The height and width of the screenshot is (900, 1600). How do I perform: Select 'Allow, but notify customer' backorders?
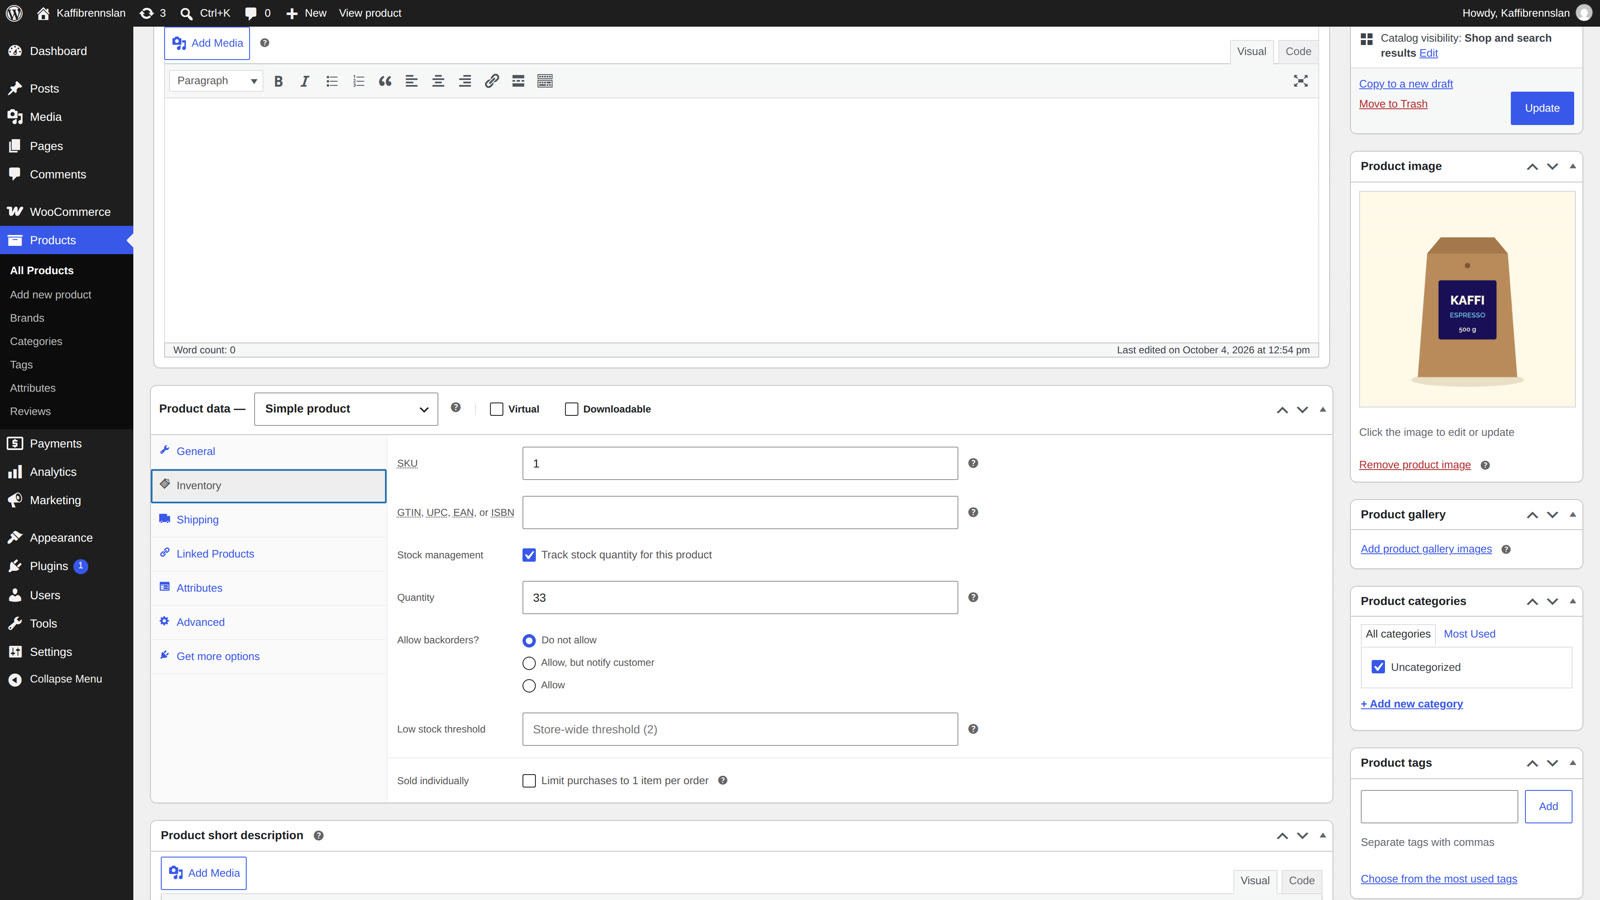(x=529, y=663)
